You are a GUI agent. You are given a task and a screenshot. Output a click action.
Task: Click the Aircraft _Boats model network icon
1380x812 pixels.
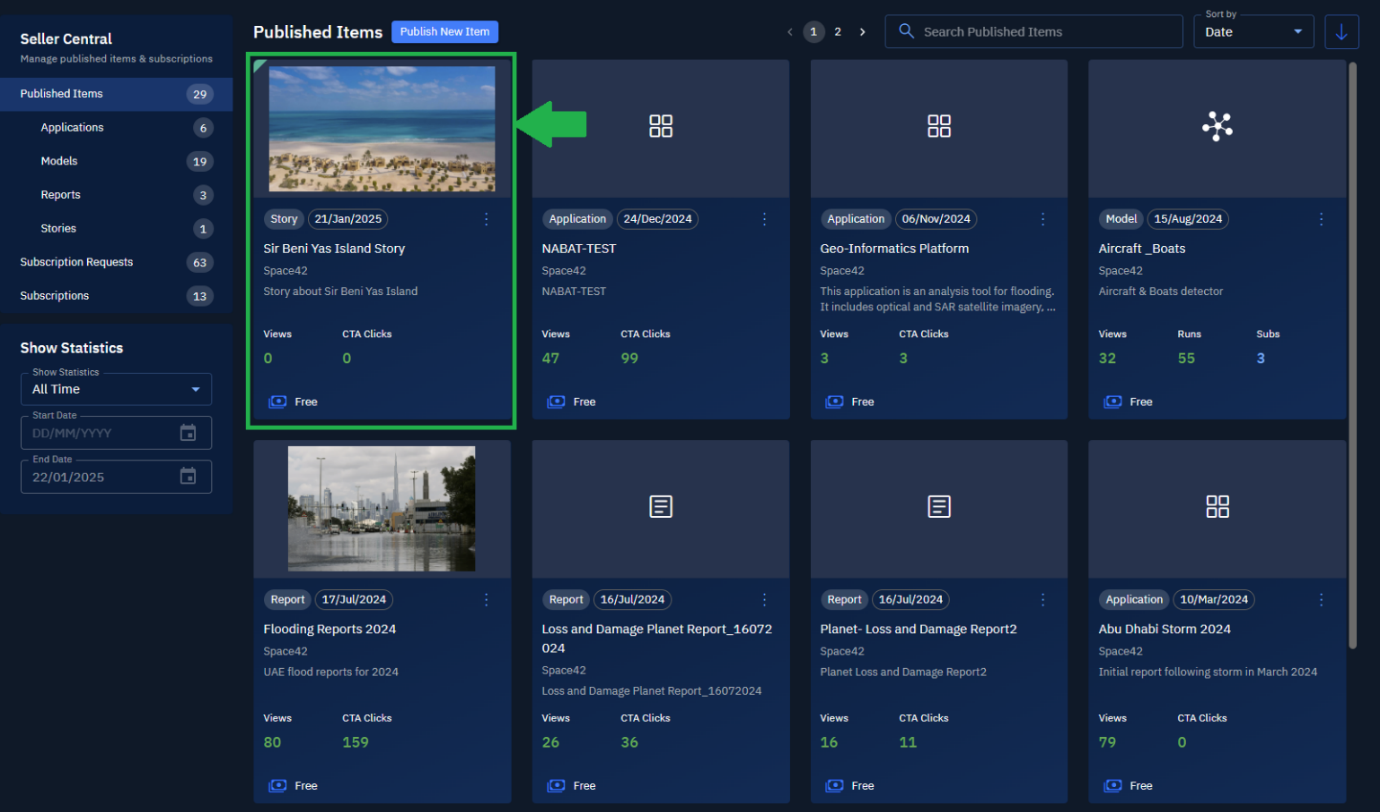1217,126
